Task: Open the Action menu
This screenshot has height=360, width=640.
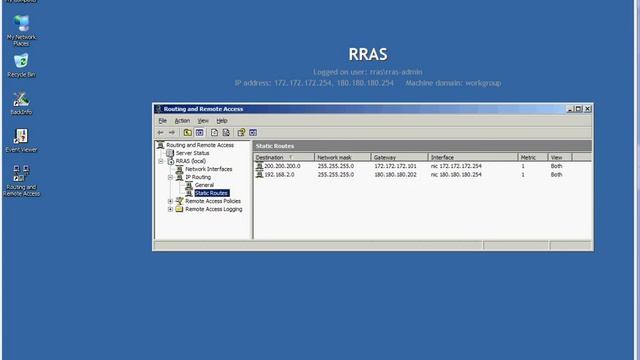Action: (x=182, y=121)
